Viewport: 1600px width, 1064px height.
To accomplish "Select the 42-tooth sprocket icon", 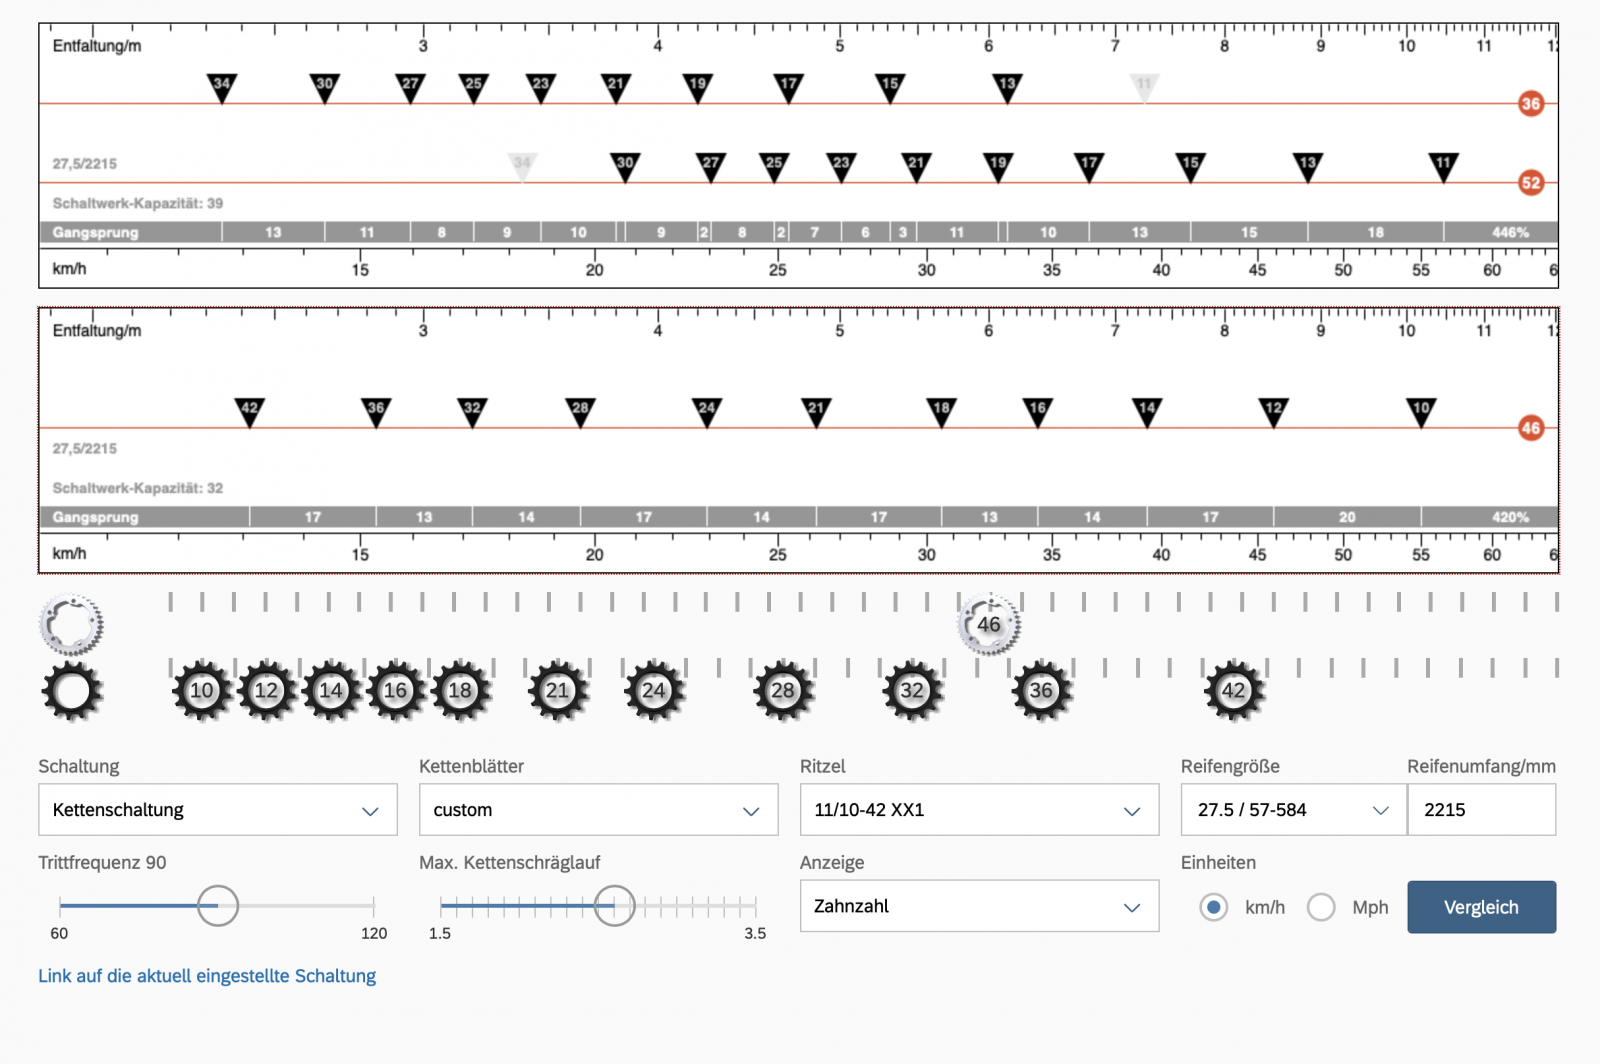I will coord(1234,691).
